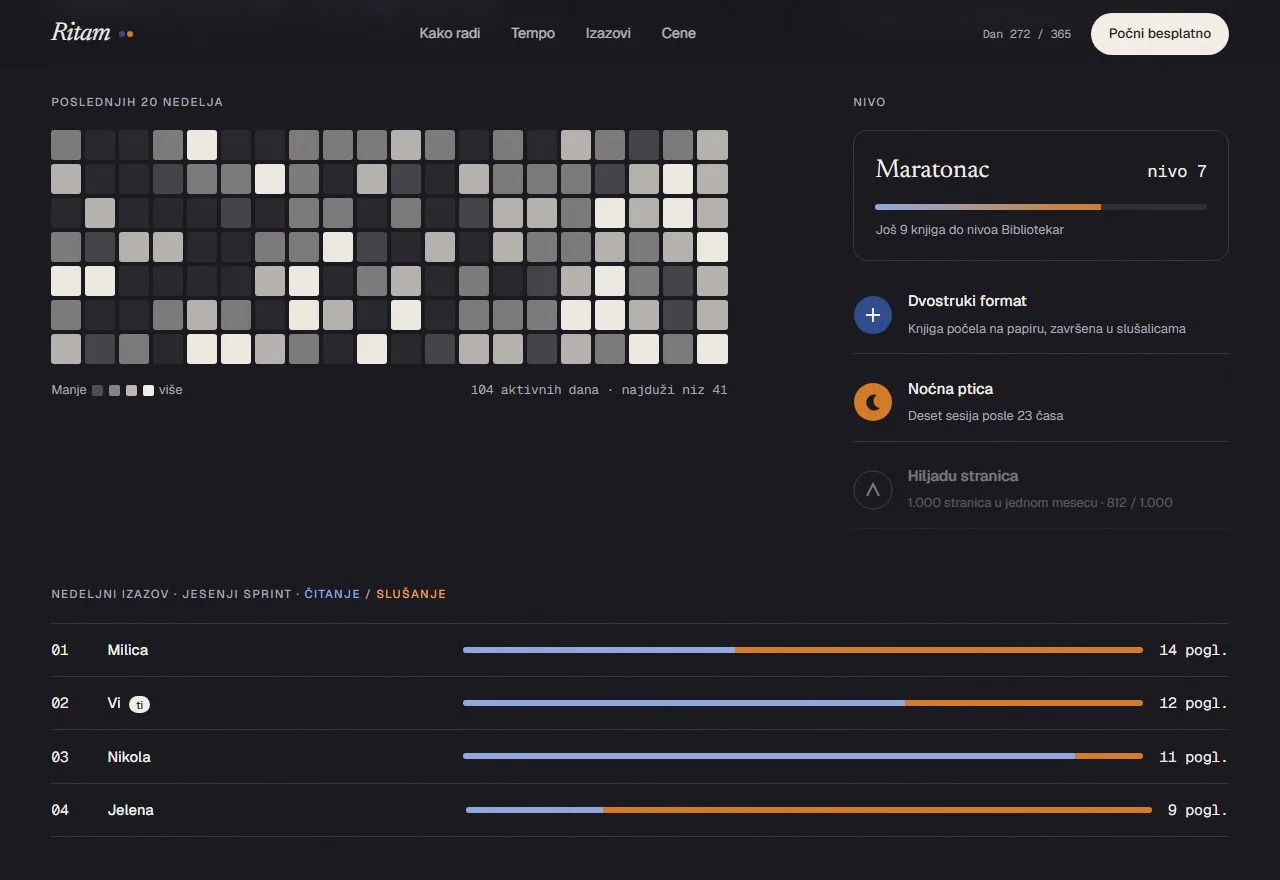Click the caret icon for Hiljadu stranica

[x=872, y=490]
